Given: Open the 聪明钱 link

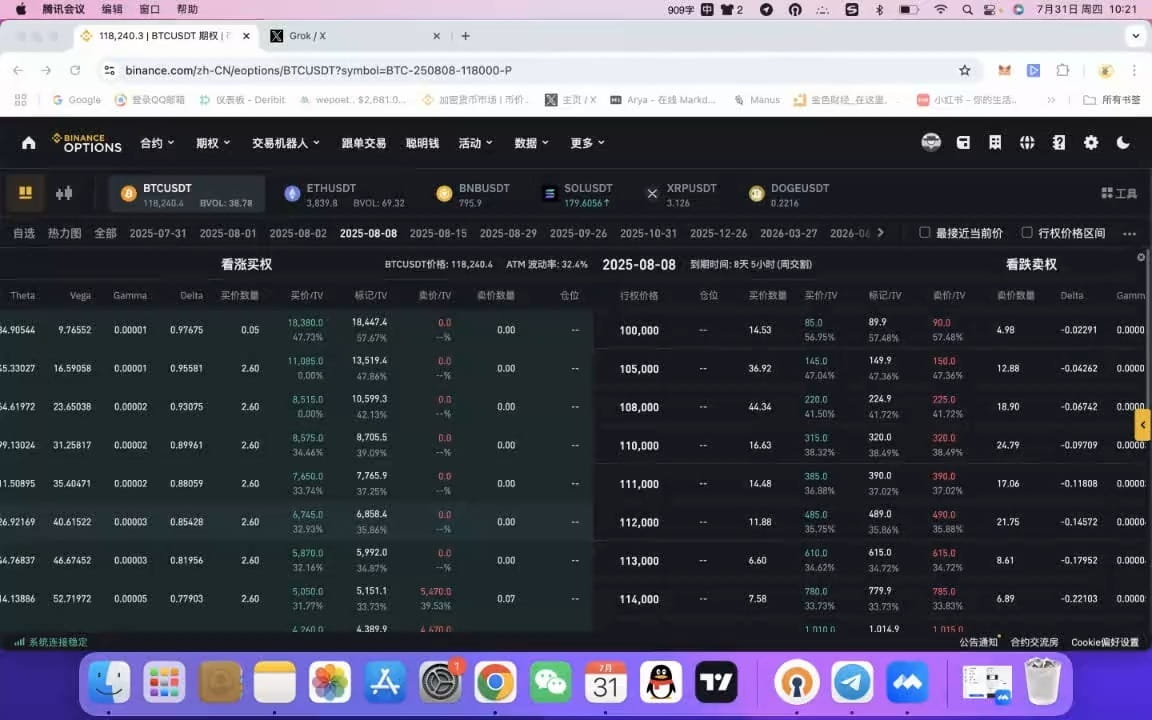Looking at the screenshot, I should click(x=422, y=143).
